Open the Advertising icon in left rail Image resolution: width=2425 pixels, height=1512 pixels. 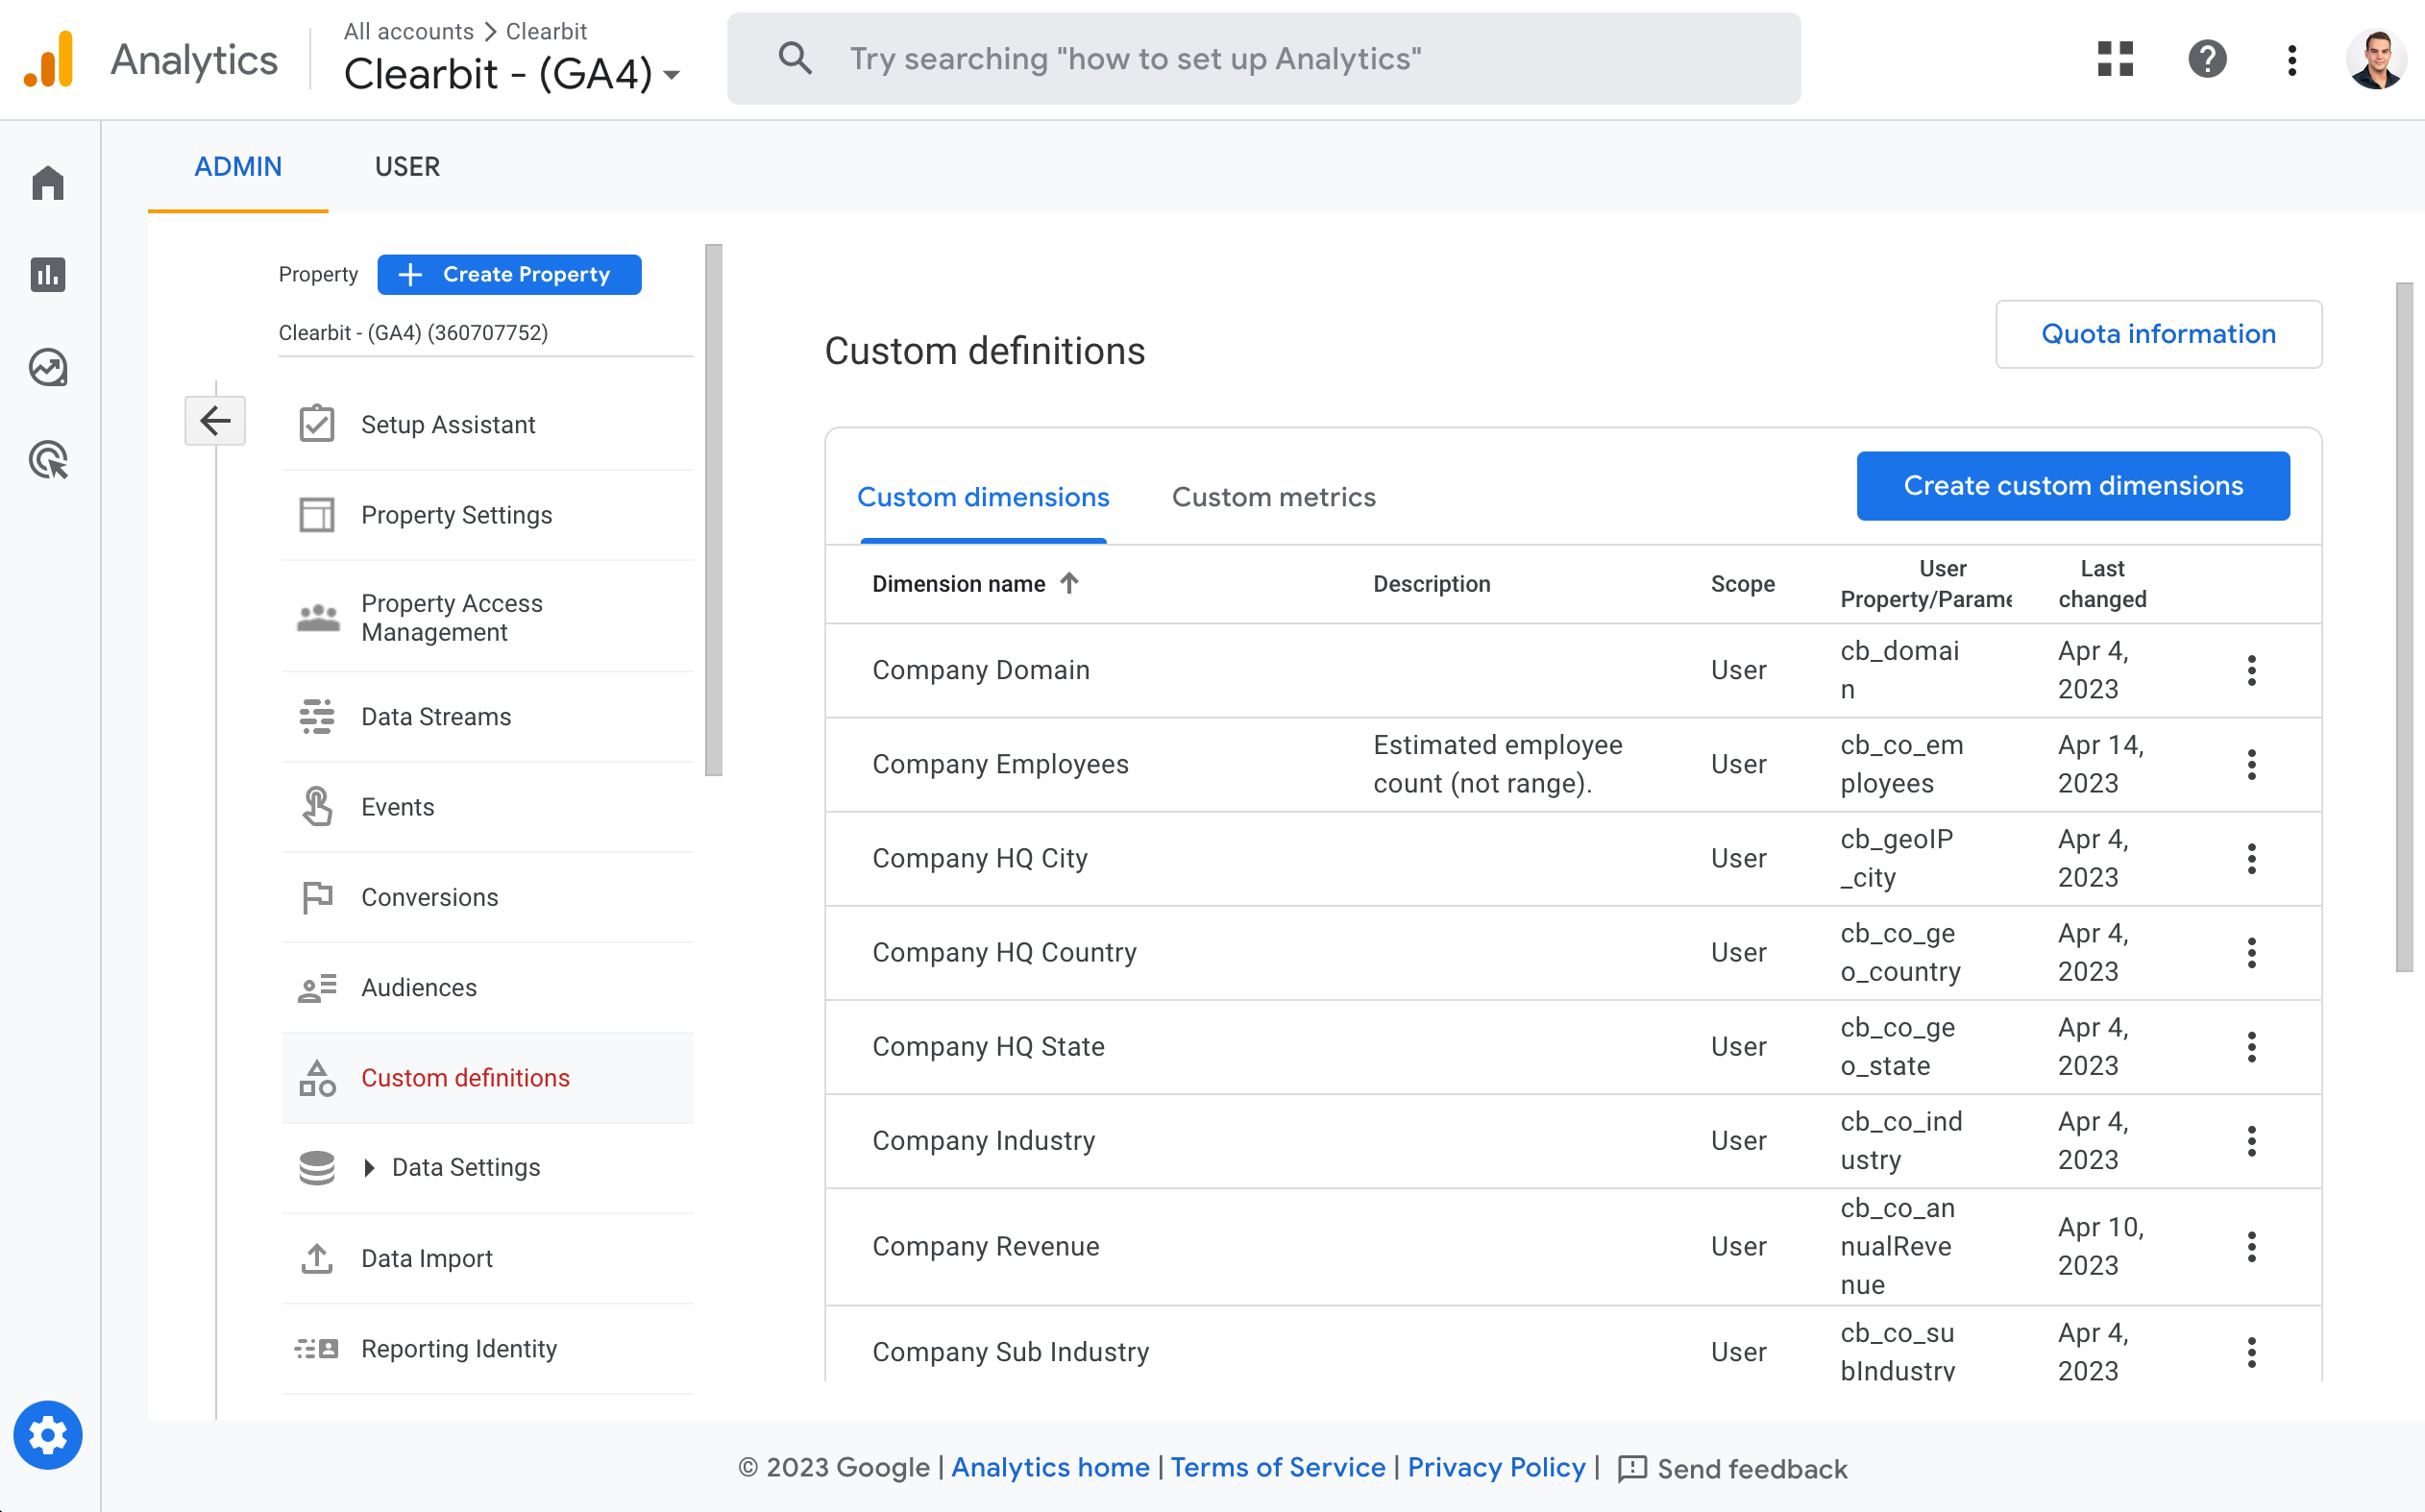coord(48,460)
